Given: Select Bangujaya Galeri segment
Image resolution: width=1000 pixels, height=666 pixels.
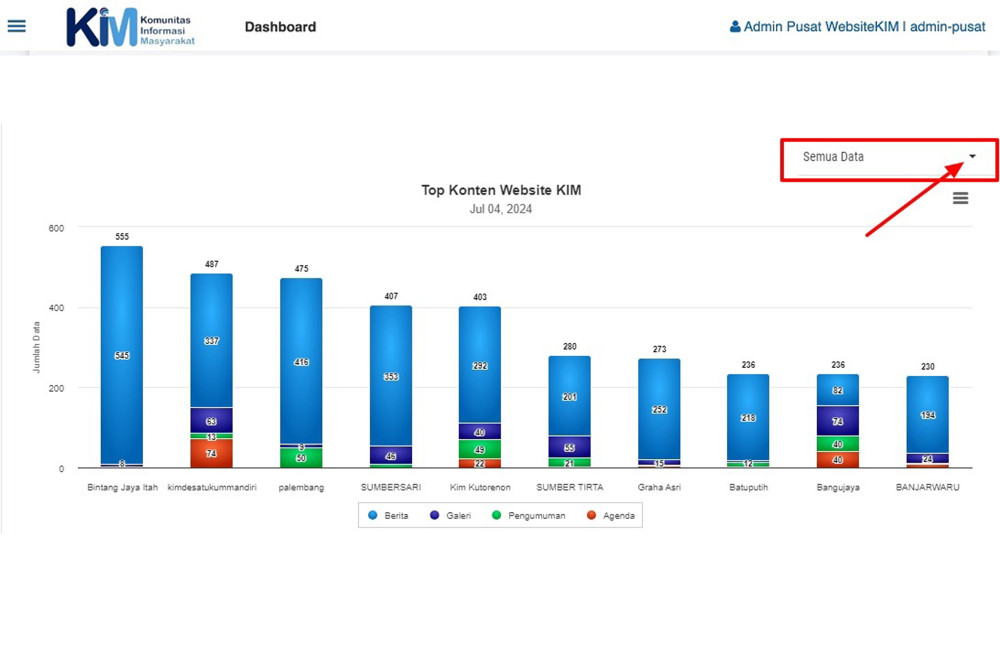Looking at the screenshot, I should coord(837,421).
